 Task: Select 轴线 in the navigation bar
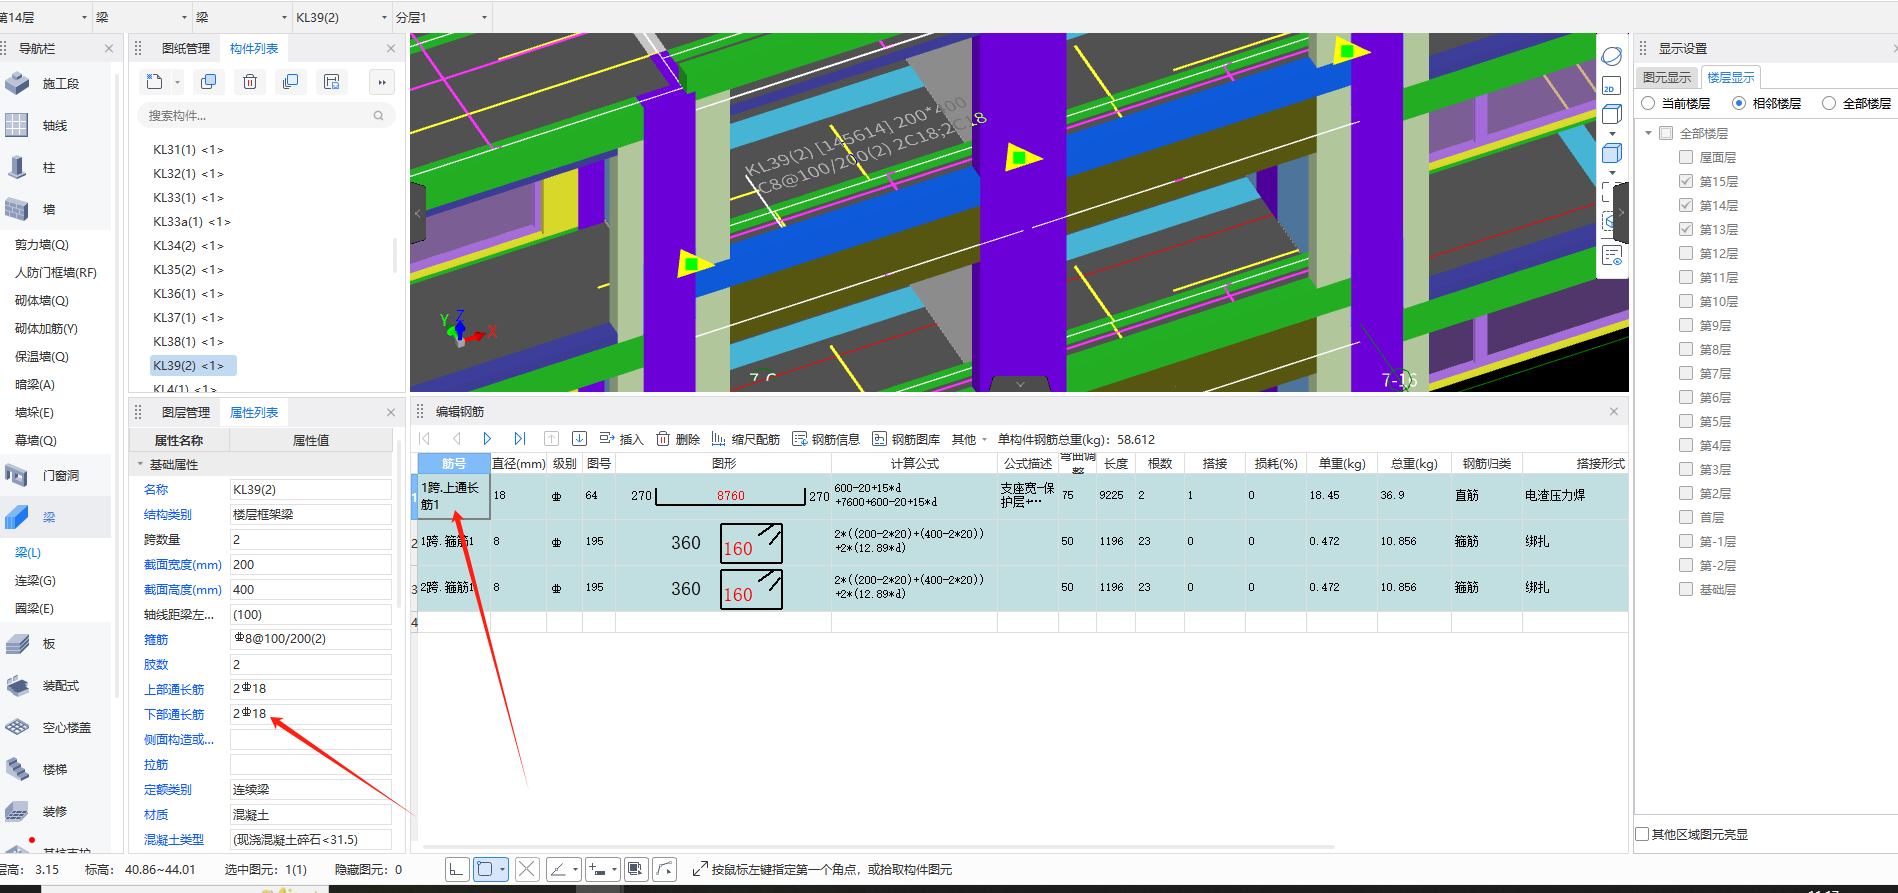click(57, 126)
